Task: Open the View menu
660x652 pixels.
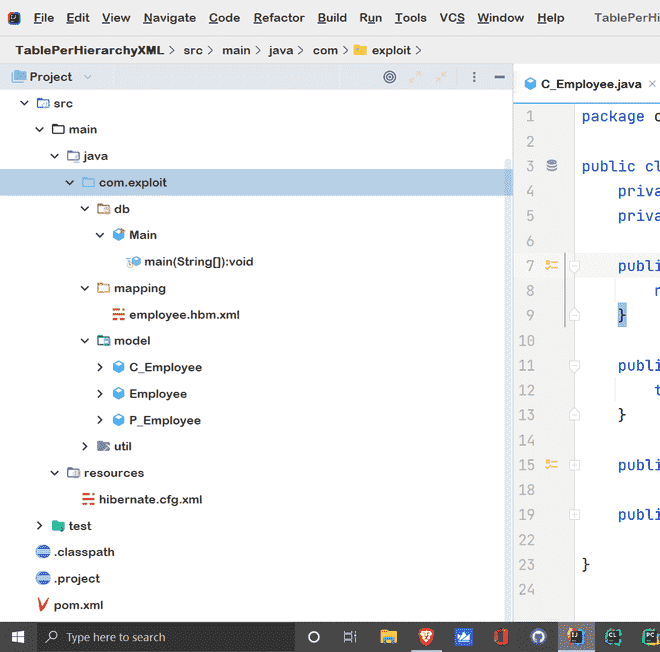Action: [x=116, y=18]
